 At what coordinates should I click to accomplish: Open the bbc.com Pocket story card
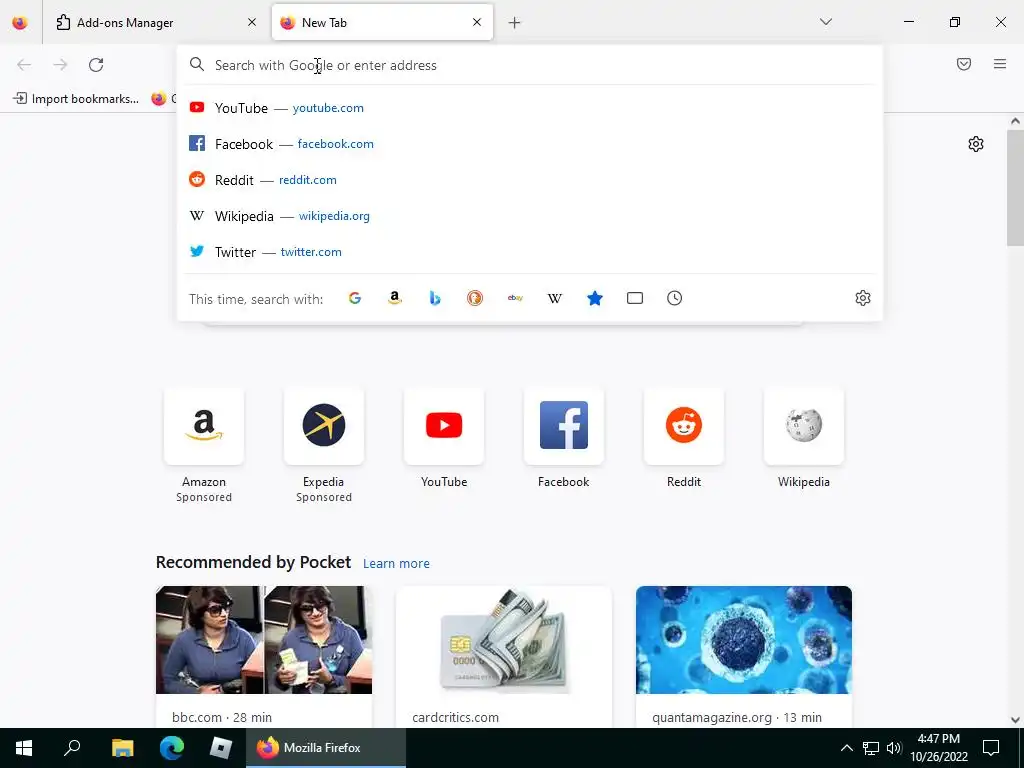[264, 657]
